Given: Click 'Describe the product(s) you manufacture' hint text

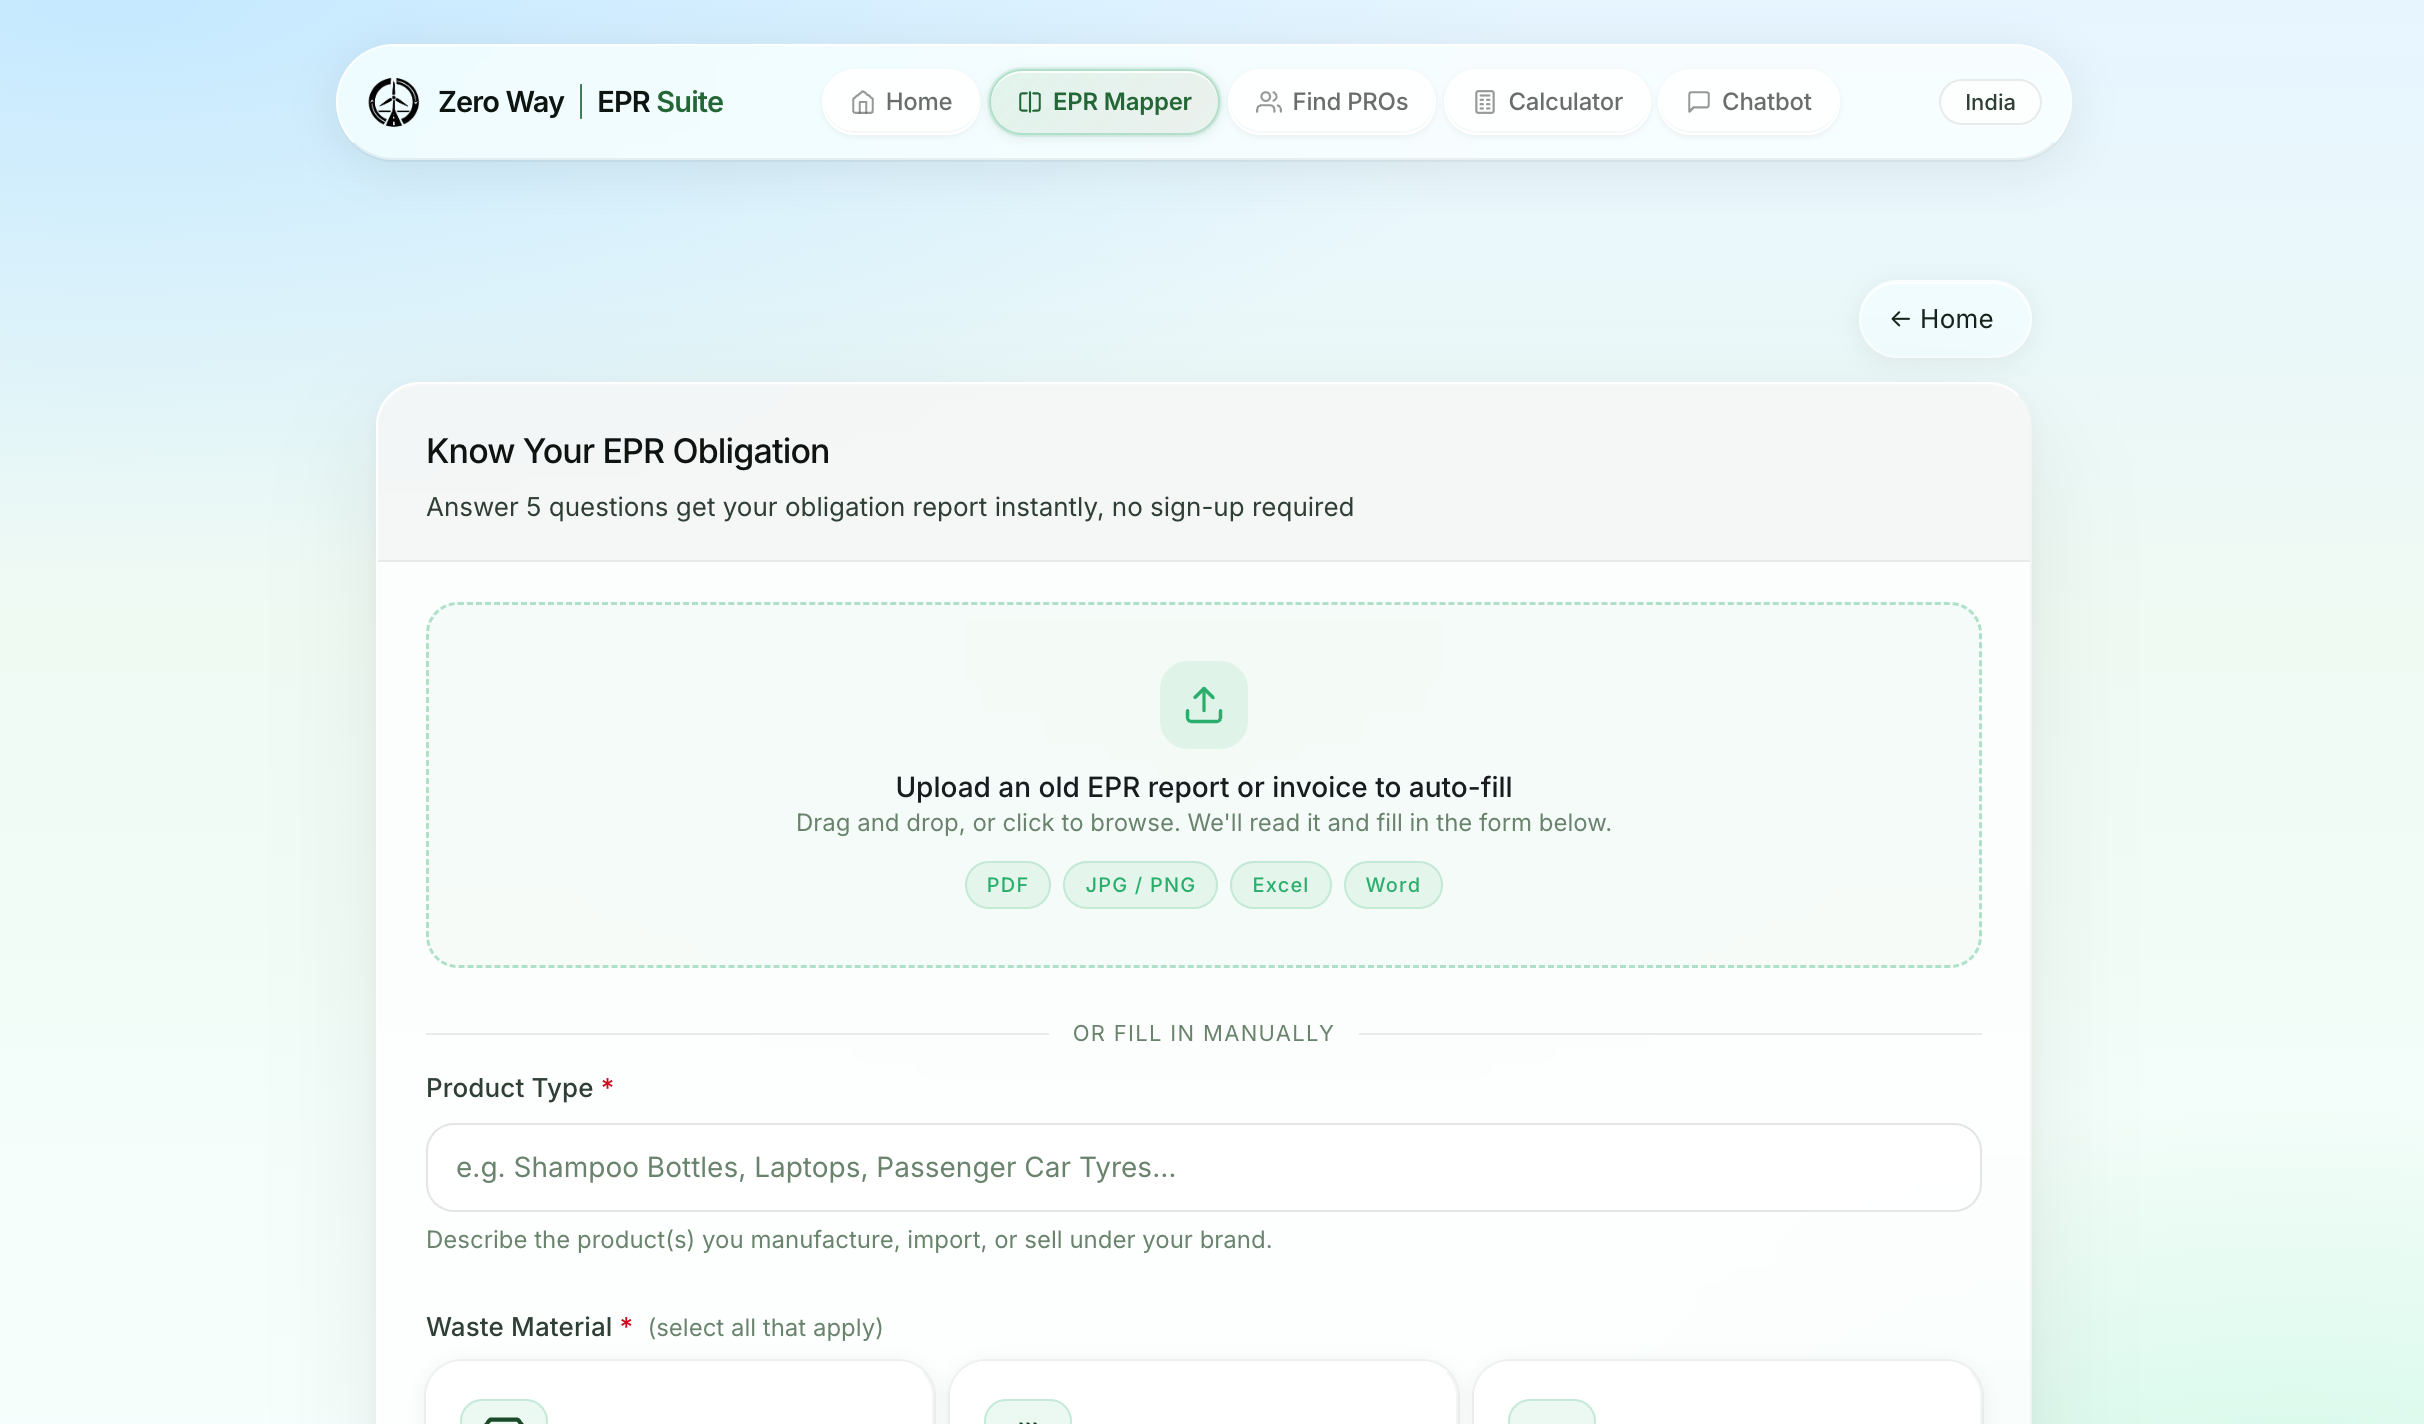Looking at the screenshot, I should [849, 1240].
